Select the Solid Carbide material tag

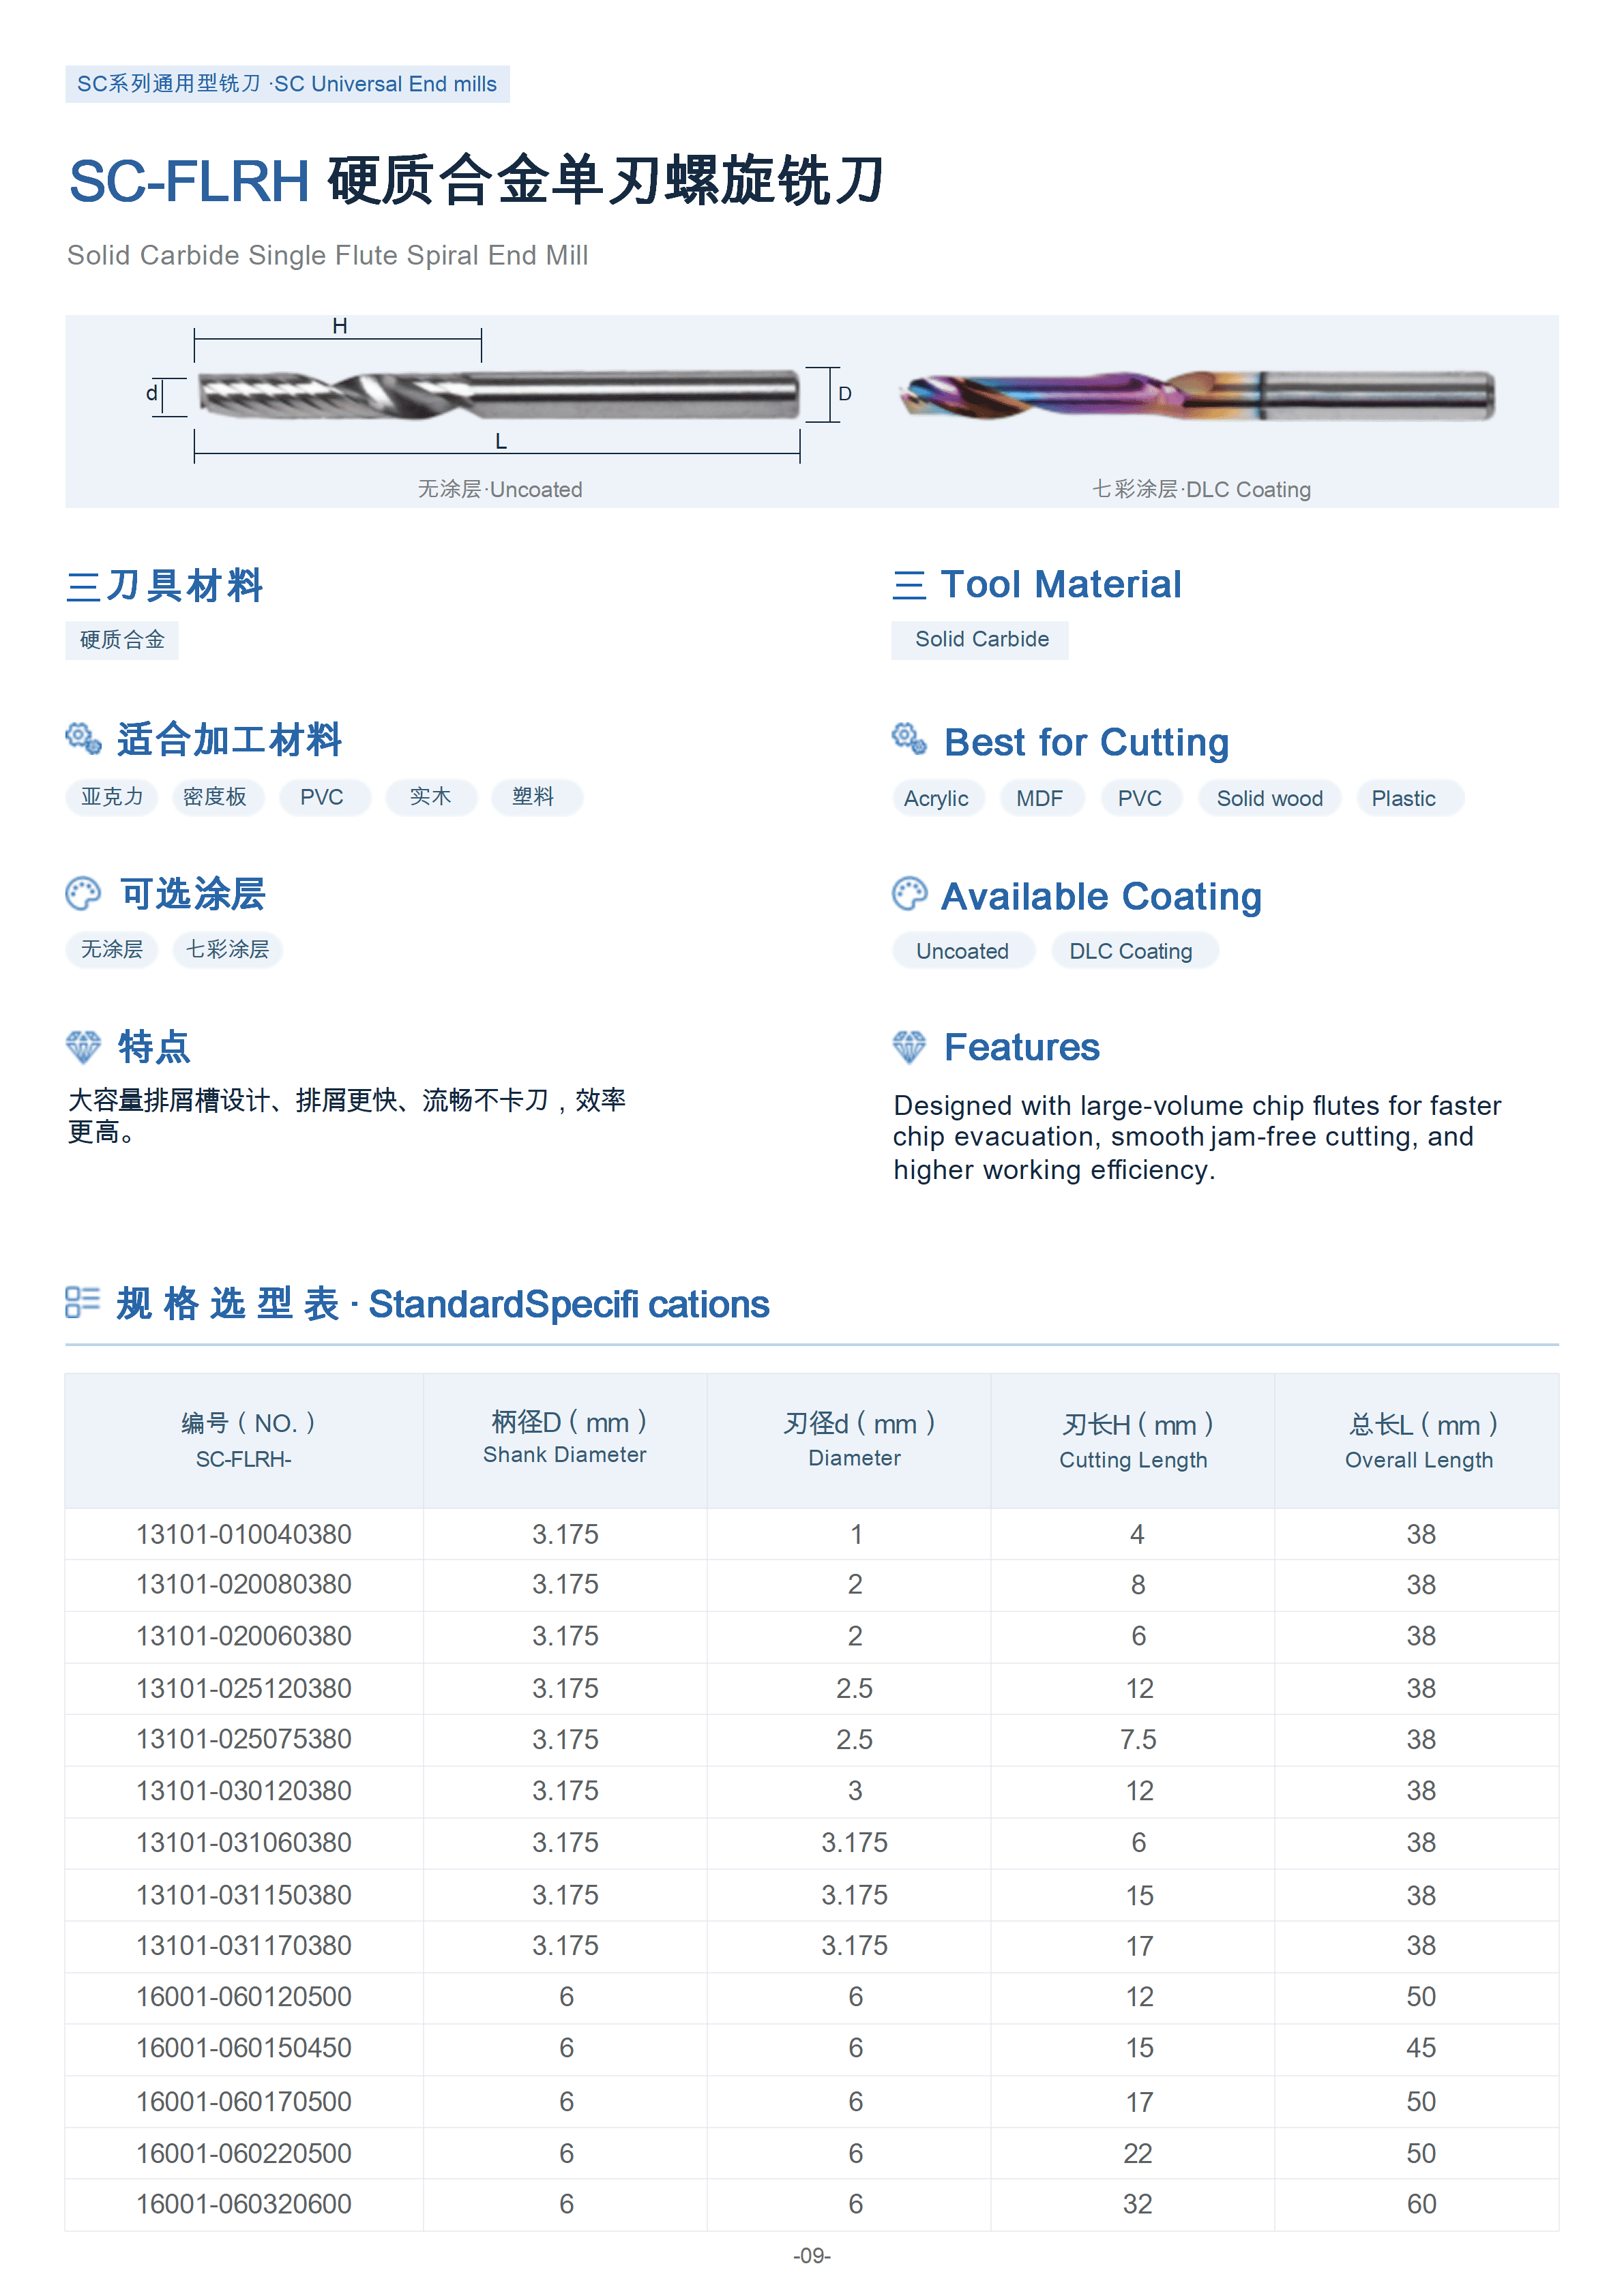tap(980, 640)
